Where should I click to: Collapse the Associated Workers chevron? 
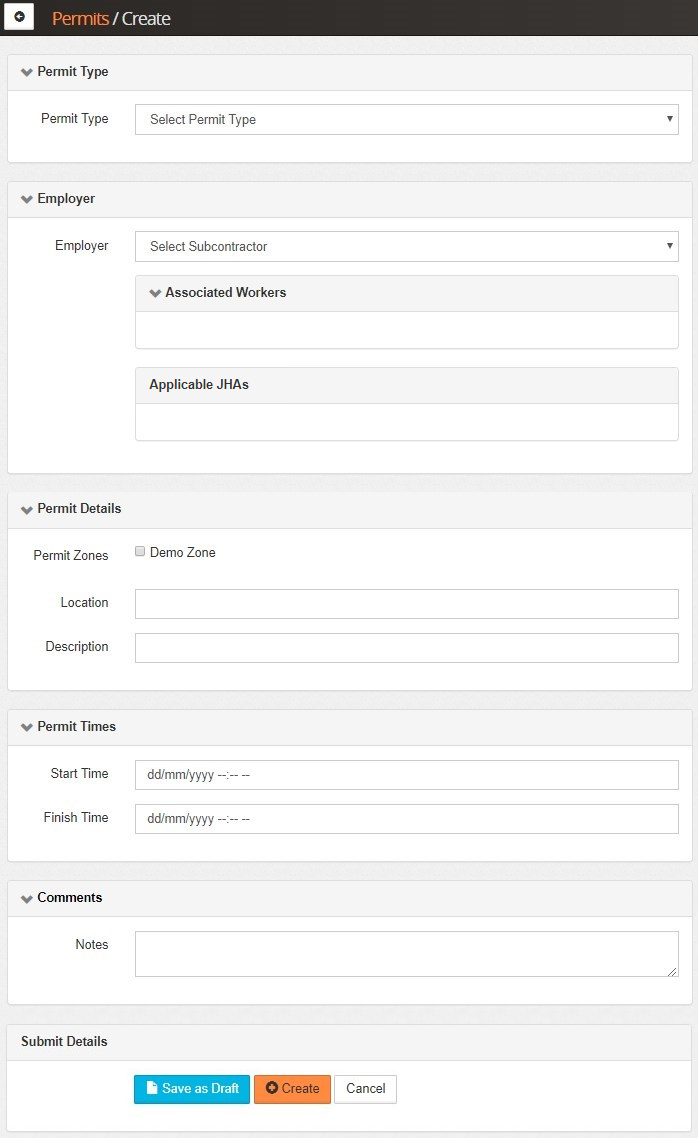(155, 293)
